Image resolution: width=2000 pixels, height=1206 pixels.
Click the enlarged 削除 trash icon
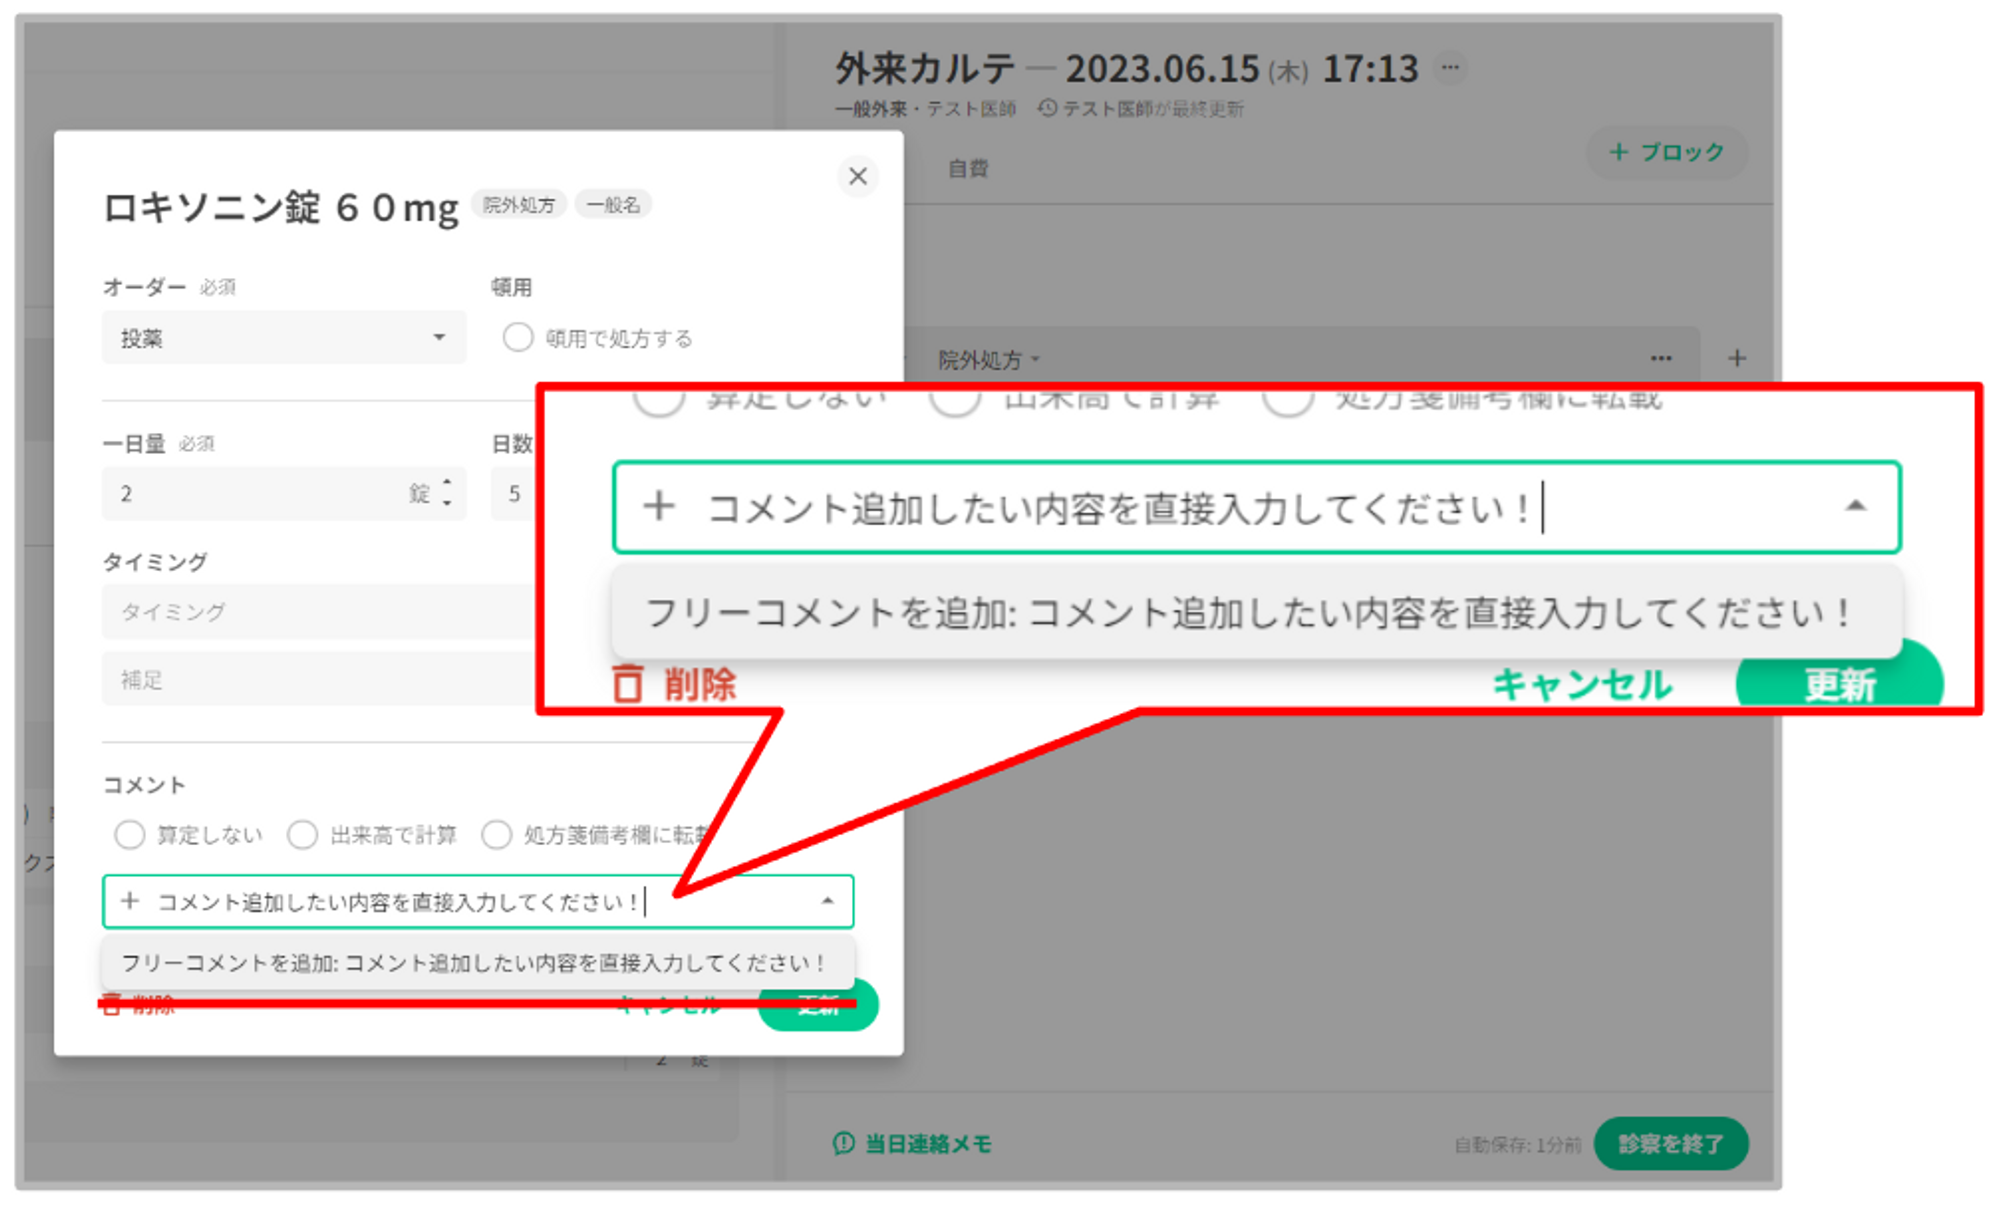(628, 684)
